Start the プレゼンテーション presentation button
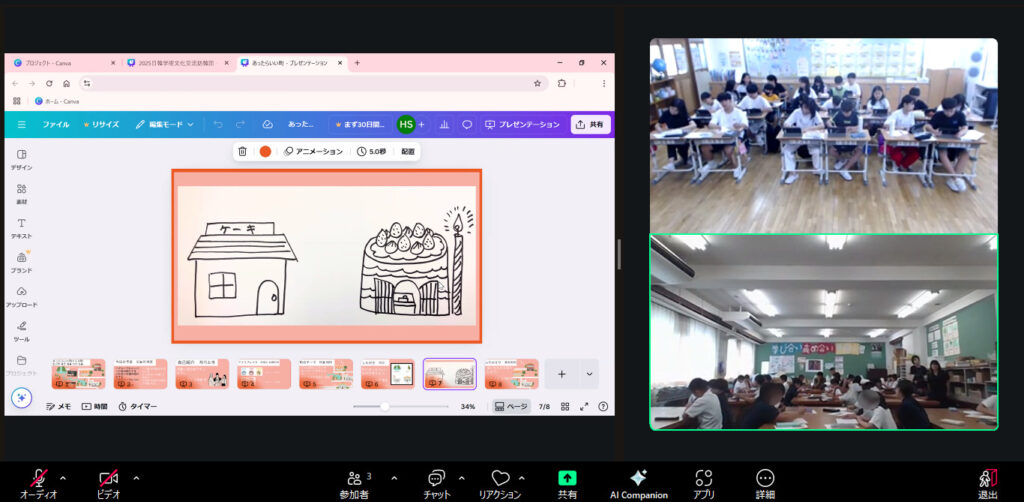 (x=522, y=125)
